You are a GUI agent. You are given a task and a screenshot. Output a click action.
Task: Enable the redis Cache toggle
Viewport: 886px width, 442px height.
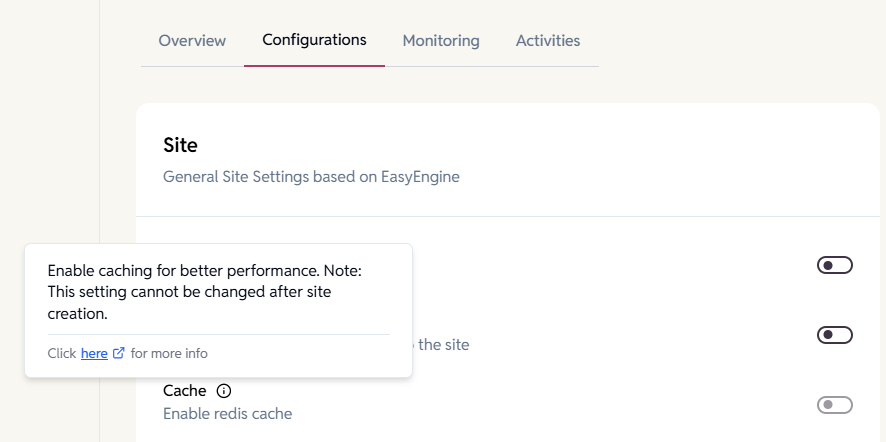click(834, 405)
